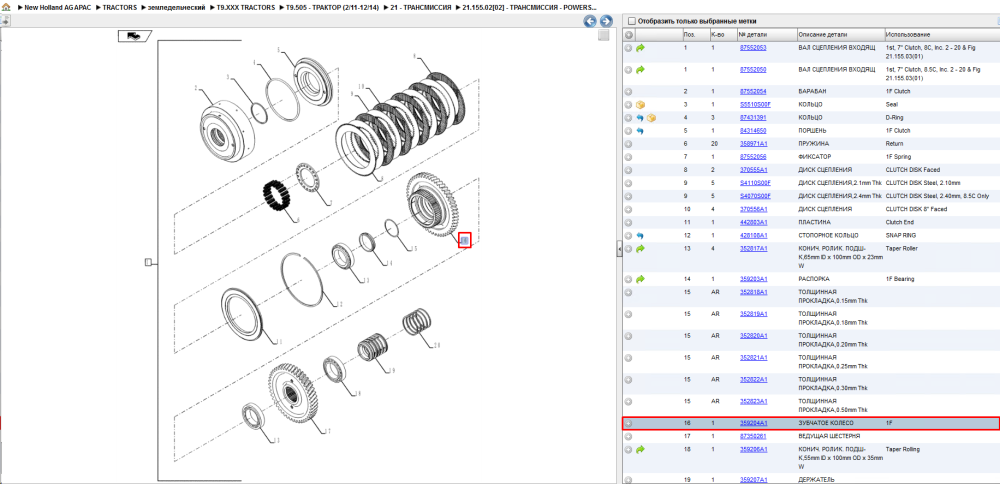1000x484 pixels.
Task: Add ПРУЖИНА 358971A1 with plus icon
Action: coord(629,144)
